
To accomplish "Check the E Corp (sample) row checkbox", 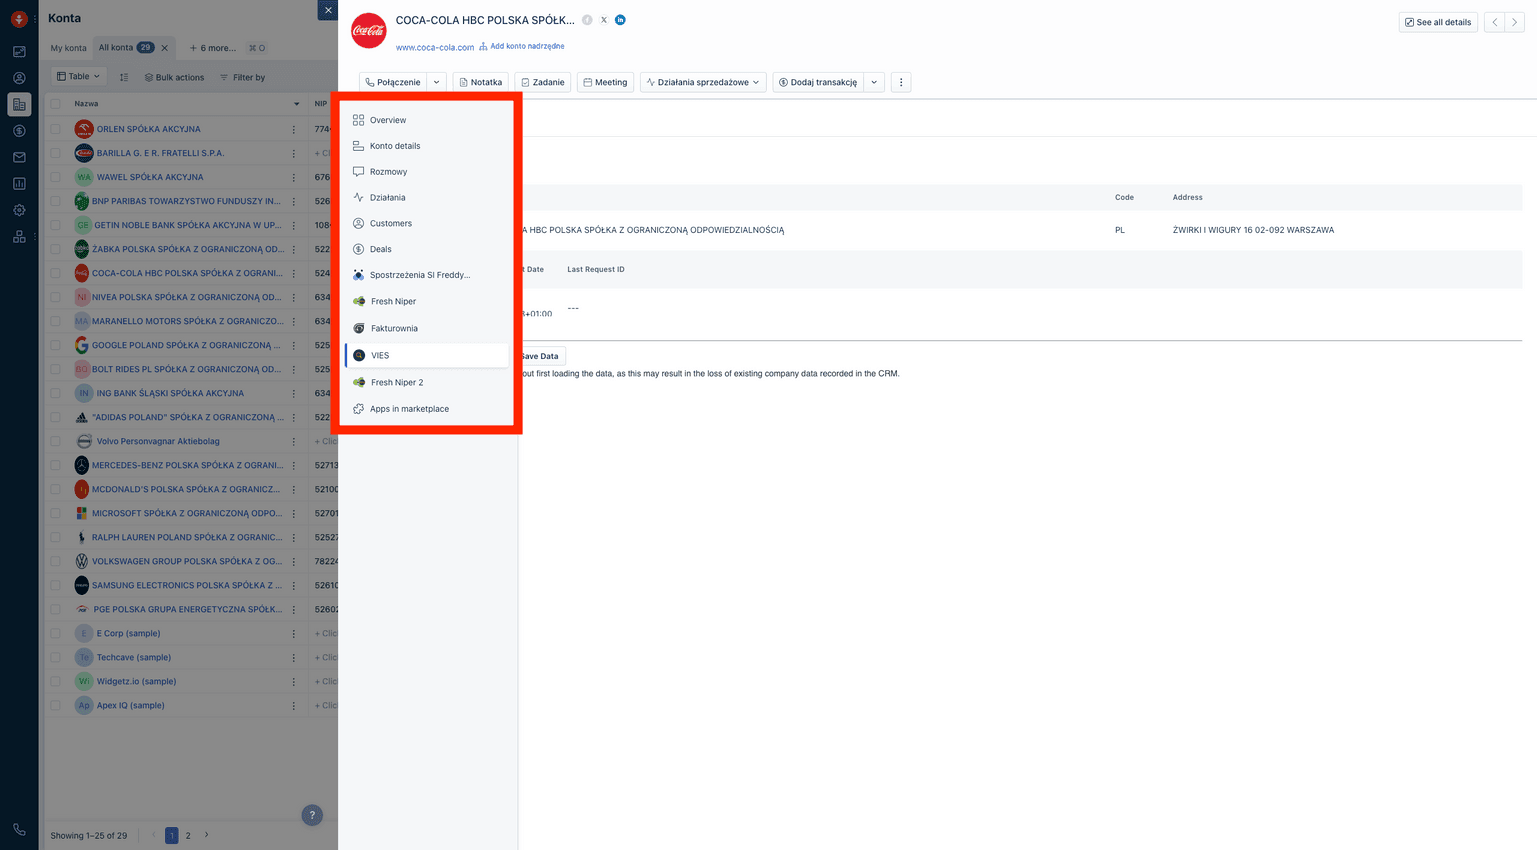I will pos(56,633).
